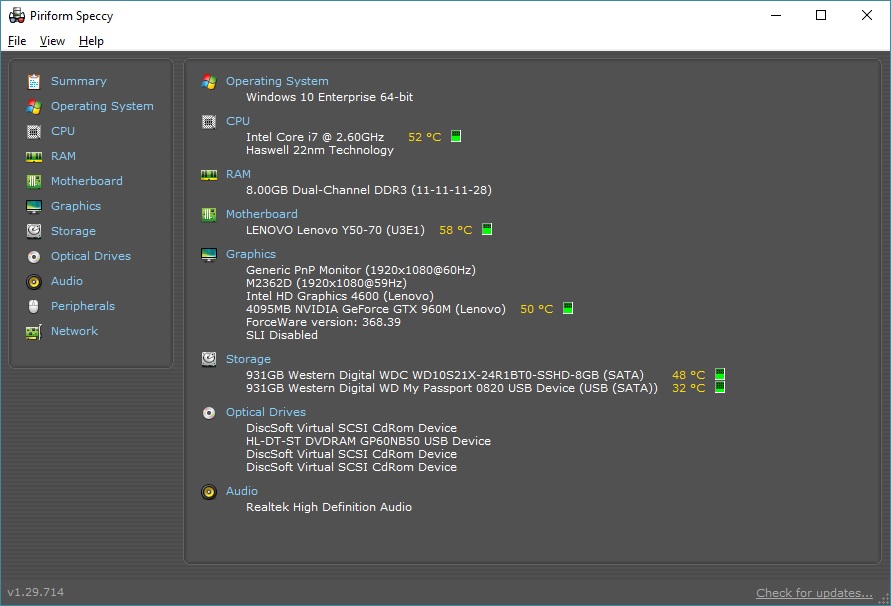Click the Speccy app icon in title bar
This screenshot has height=606, width=891.
coord(16,15)
